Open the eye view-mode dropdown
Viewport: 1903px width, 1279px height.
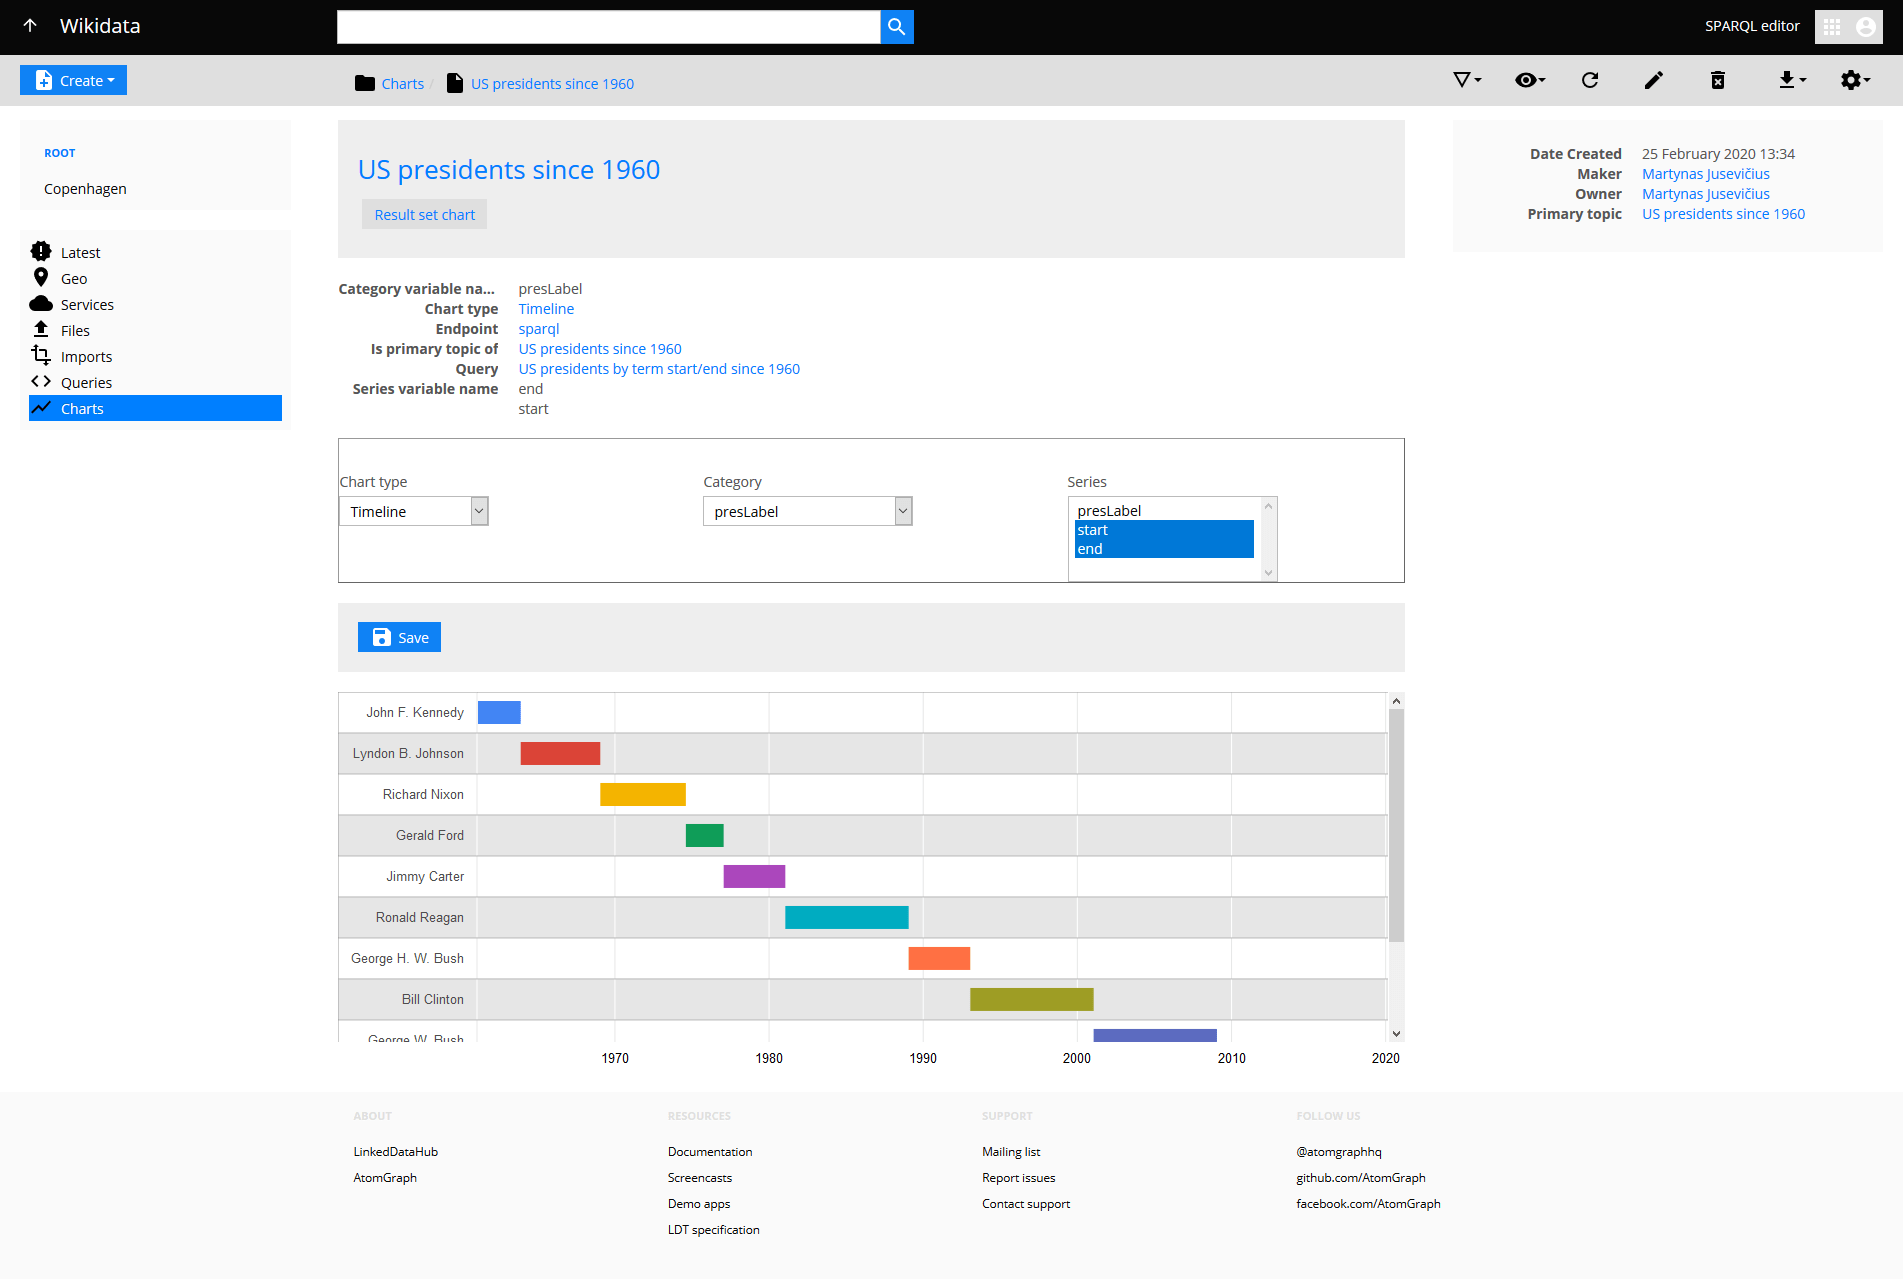(x=1530, y=80)
